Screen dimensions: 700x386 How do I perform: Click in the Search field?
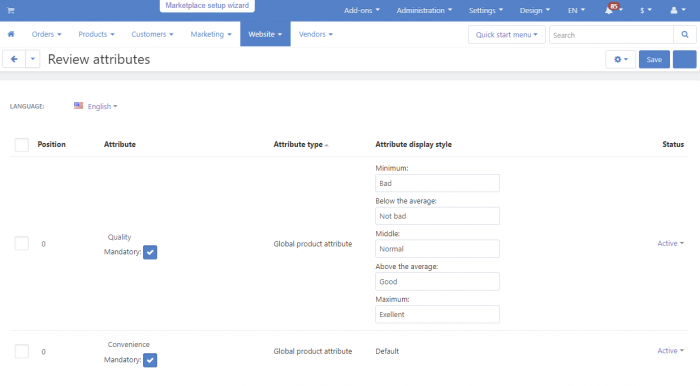pyautogui.click(x=611, y=35)
